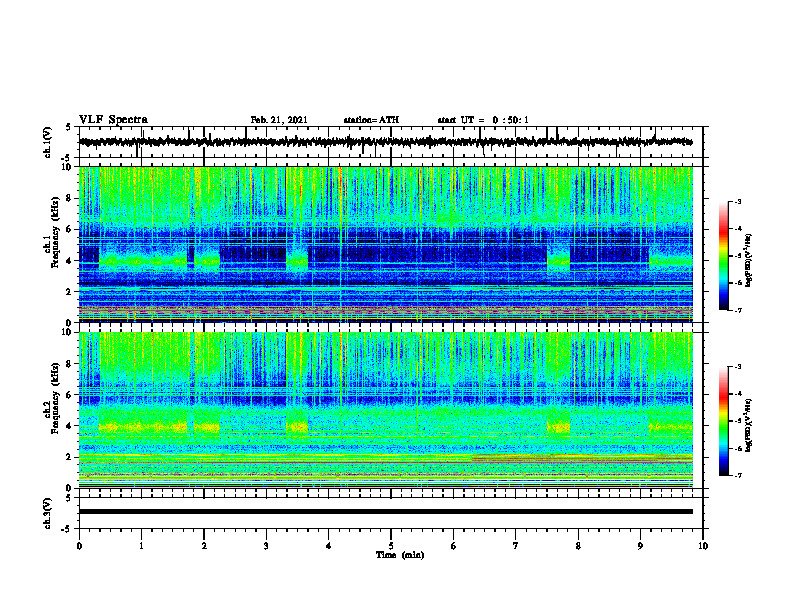Click the ch.1 color scale '-3' label
The image size is (792, 612).
738,201
